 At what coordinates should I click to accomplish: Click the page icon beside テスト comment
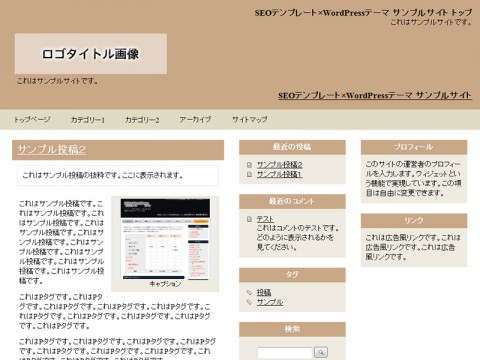[x=249, y=219]
